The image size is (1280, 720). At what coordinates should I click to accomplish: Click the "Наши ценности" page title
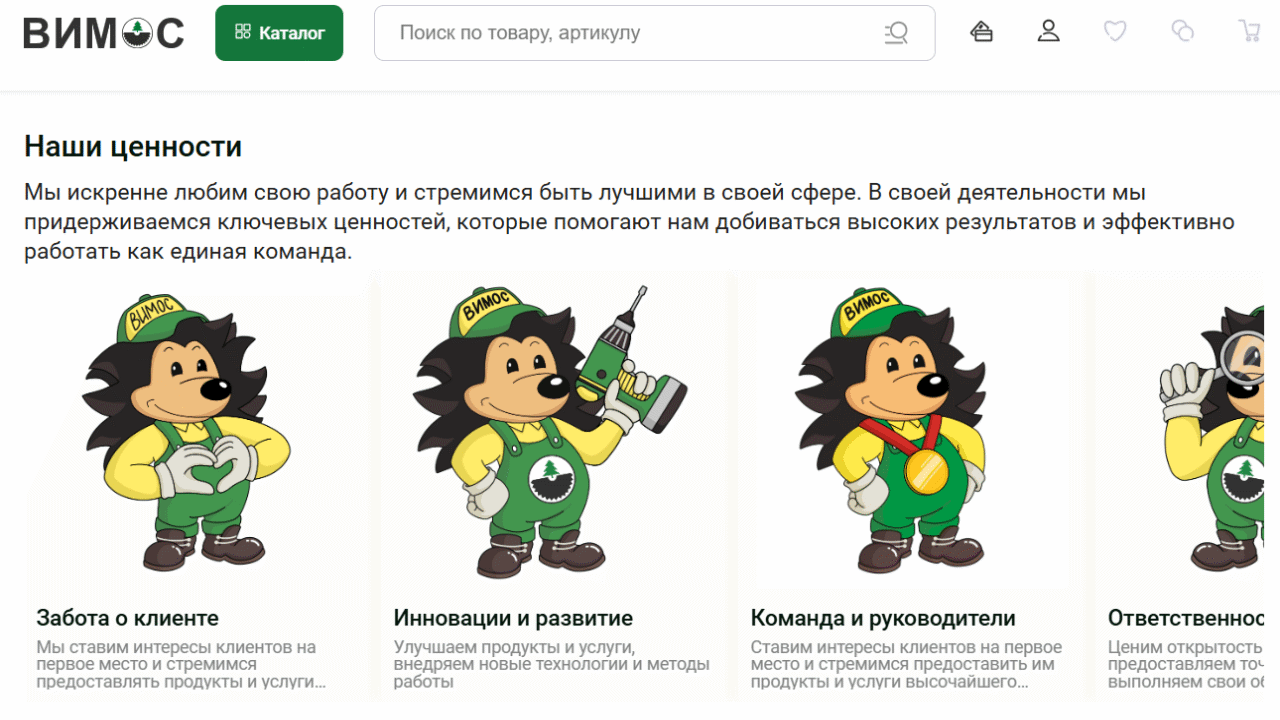coord(133,147)
